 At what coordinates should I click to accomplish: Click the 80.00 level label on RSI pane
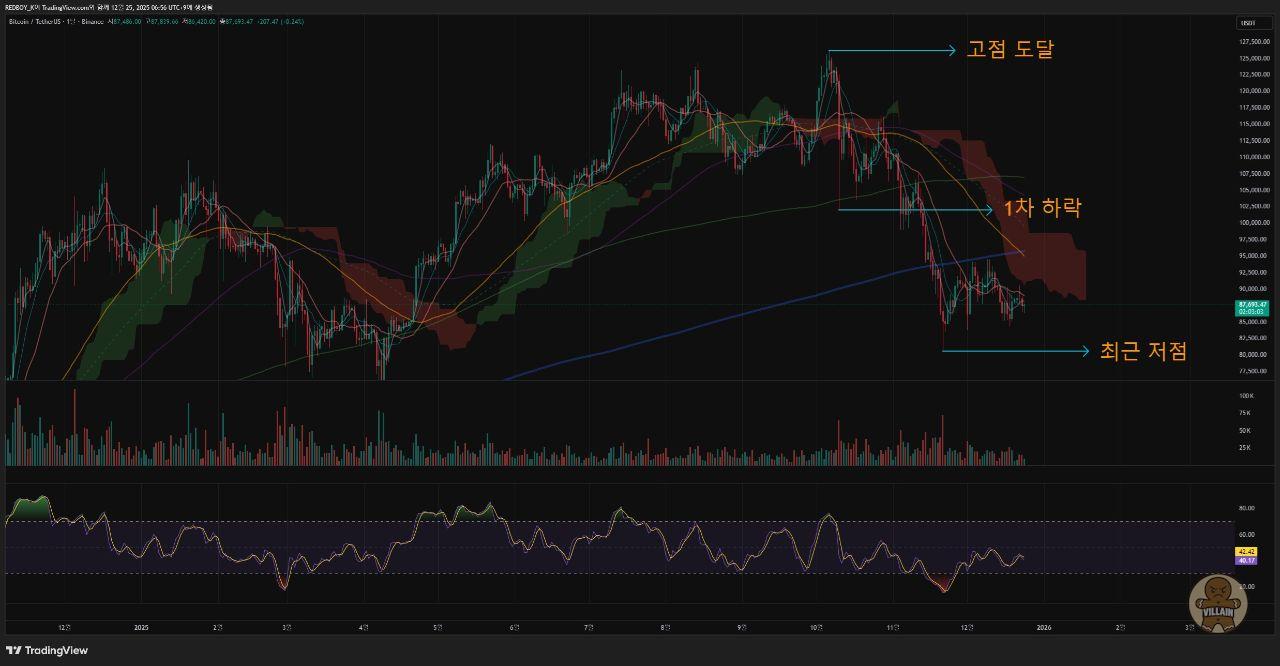(x=1246, y=508)
